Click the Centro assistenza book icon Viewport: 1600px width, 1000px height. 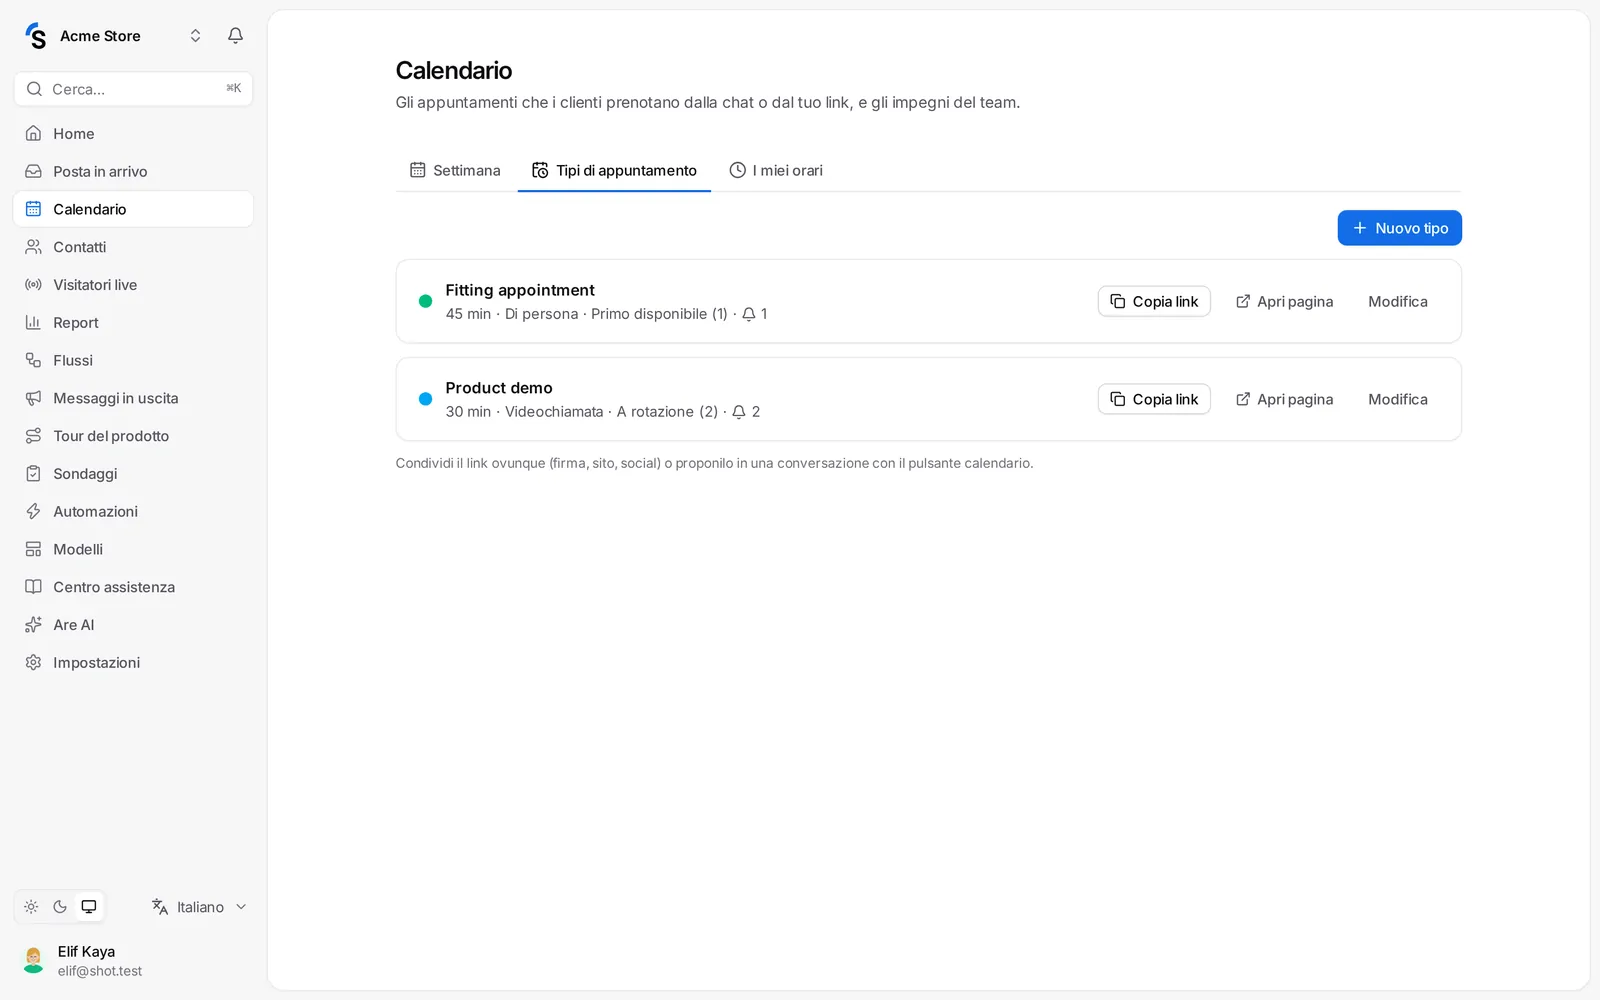pyautogui.click(x=33, y=587)
